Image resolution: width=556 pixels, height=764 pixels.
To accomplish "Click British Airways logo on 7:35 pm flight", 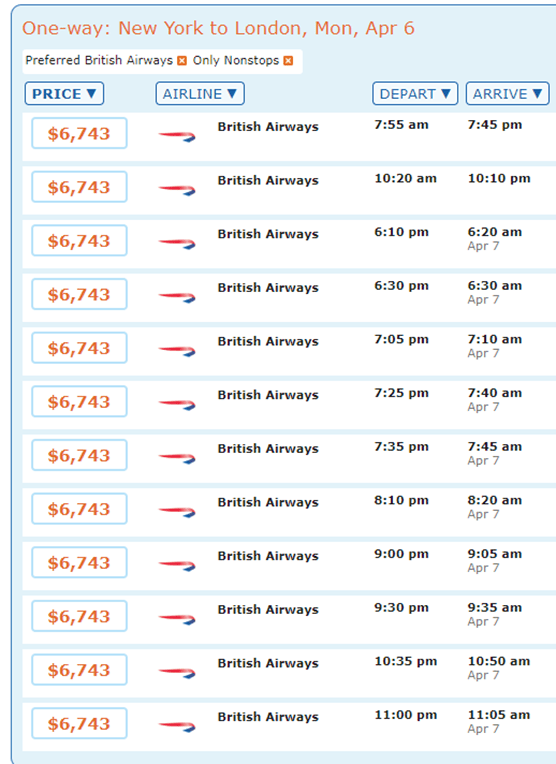I will coord(177,458).
